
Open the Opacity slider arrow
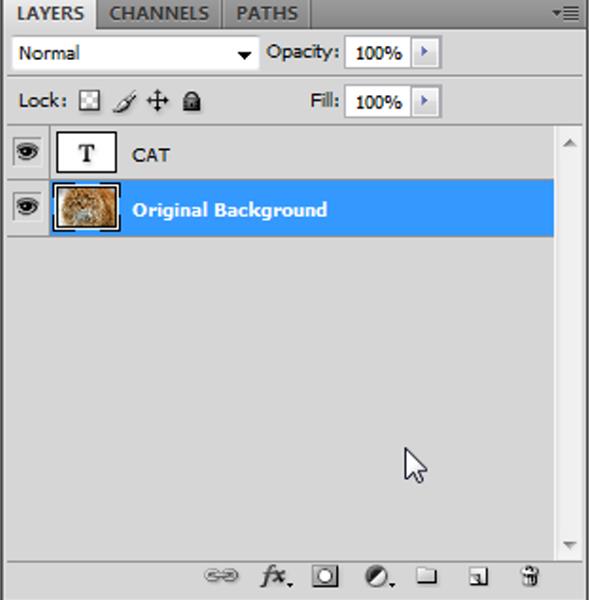[x=425, y=52]
